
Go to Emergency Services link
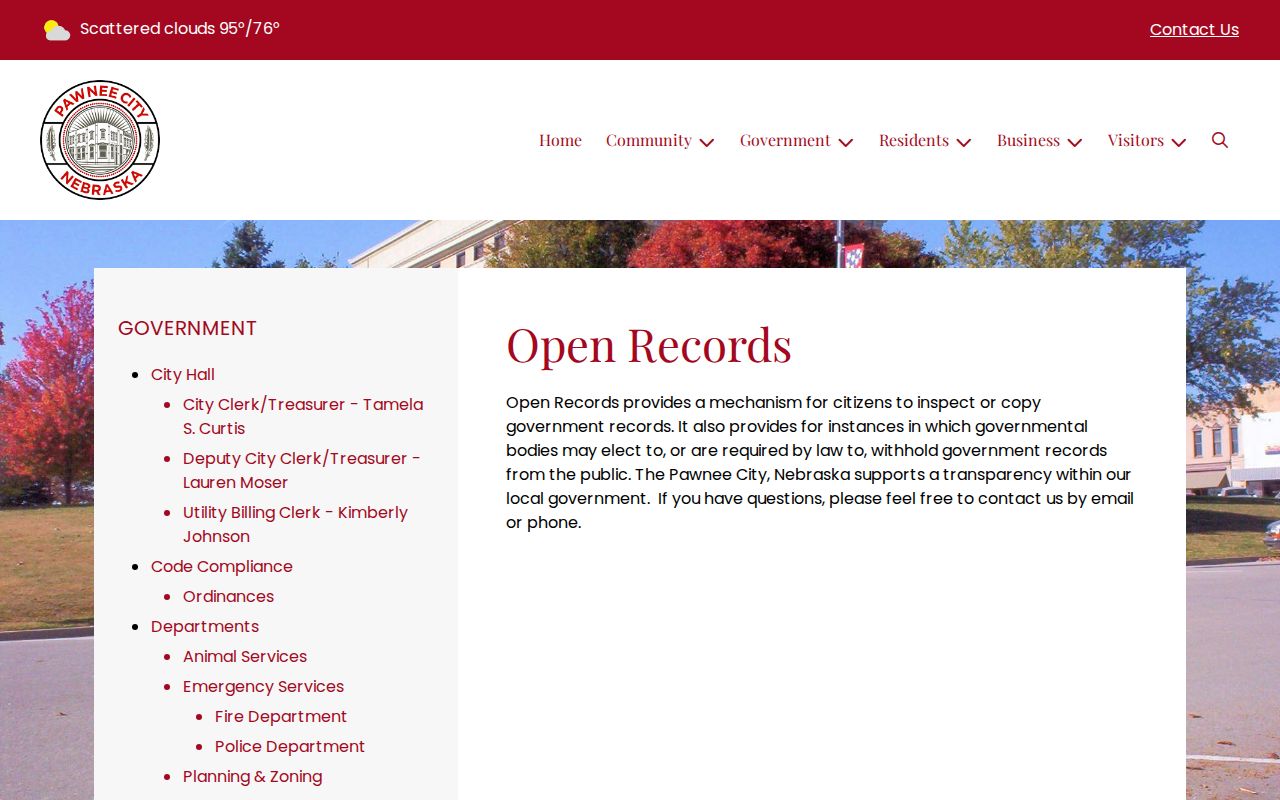(263, 687)
